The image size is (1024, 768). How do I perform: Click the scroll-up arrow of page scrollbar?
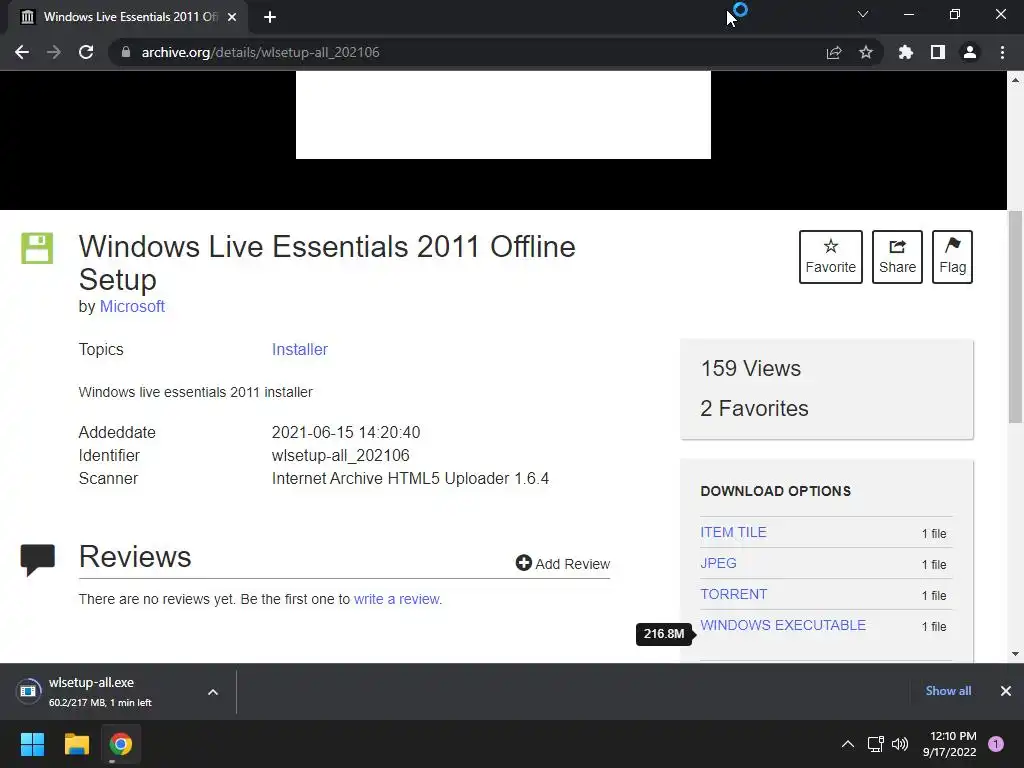tap(1015, 80)
